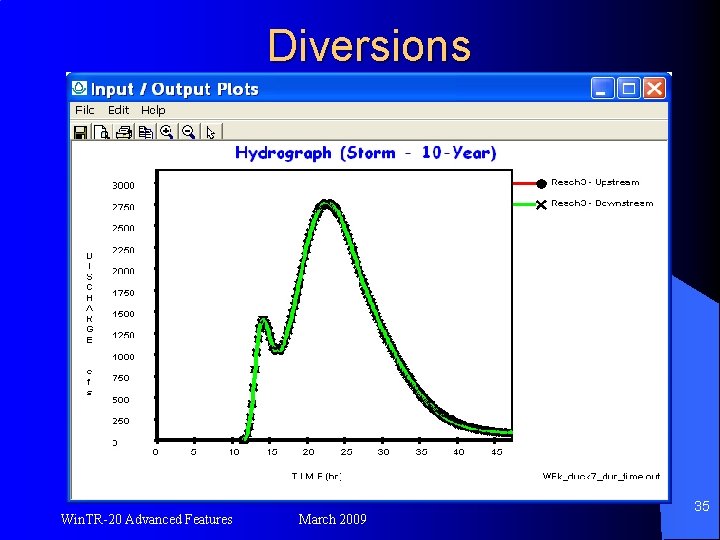Click the output file name below the chart

coord(601,476)
